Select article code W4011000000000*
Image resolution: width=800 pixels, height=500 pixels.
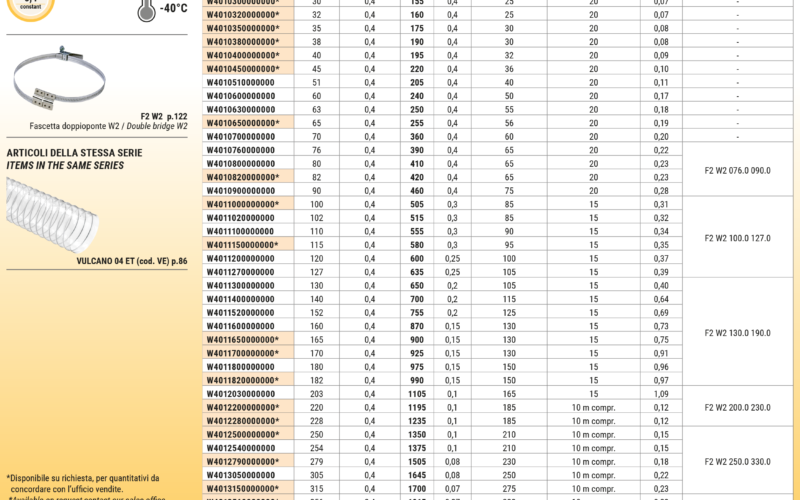point(243,204)
